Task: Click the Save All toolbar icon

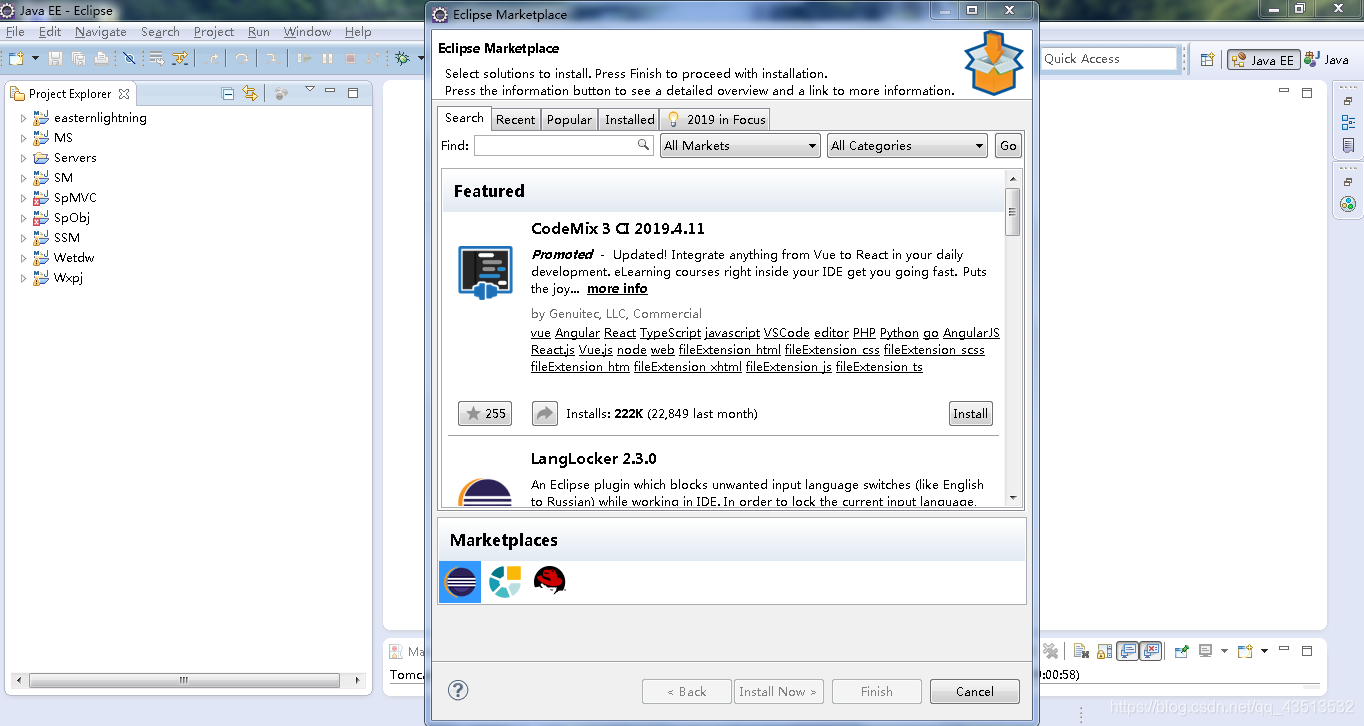Action: pos(78,59)
